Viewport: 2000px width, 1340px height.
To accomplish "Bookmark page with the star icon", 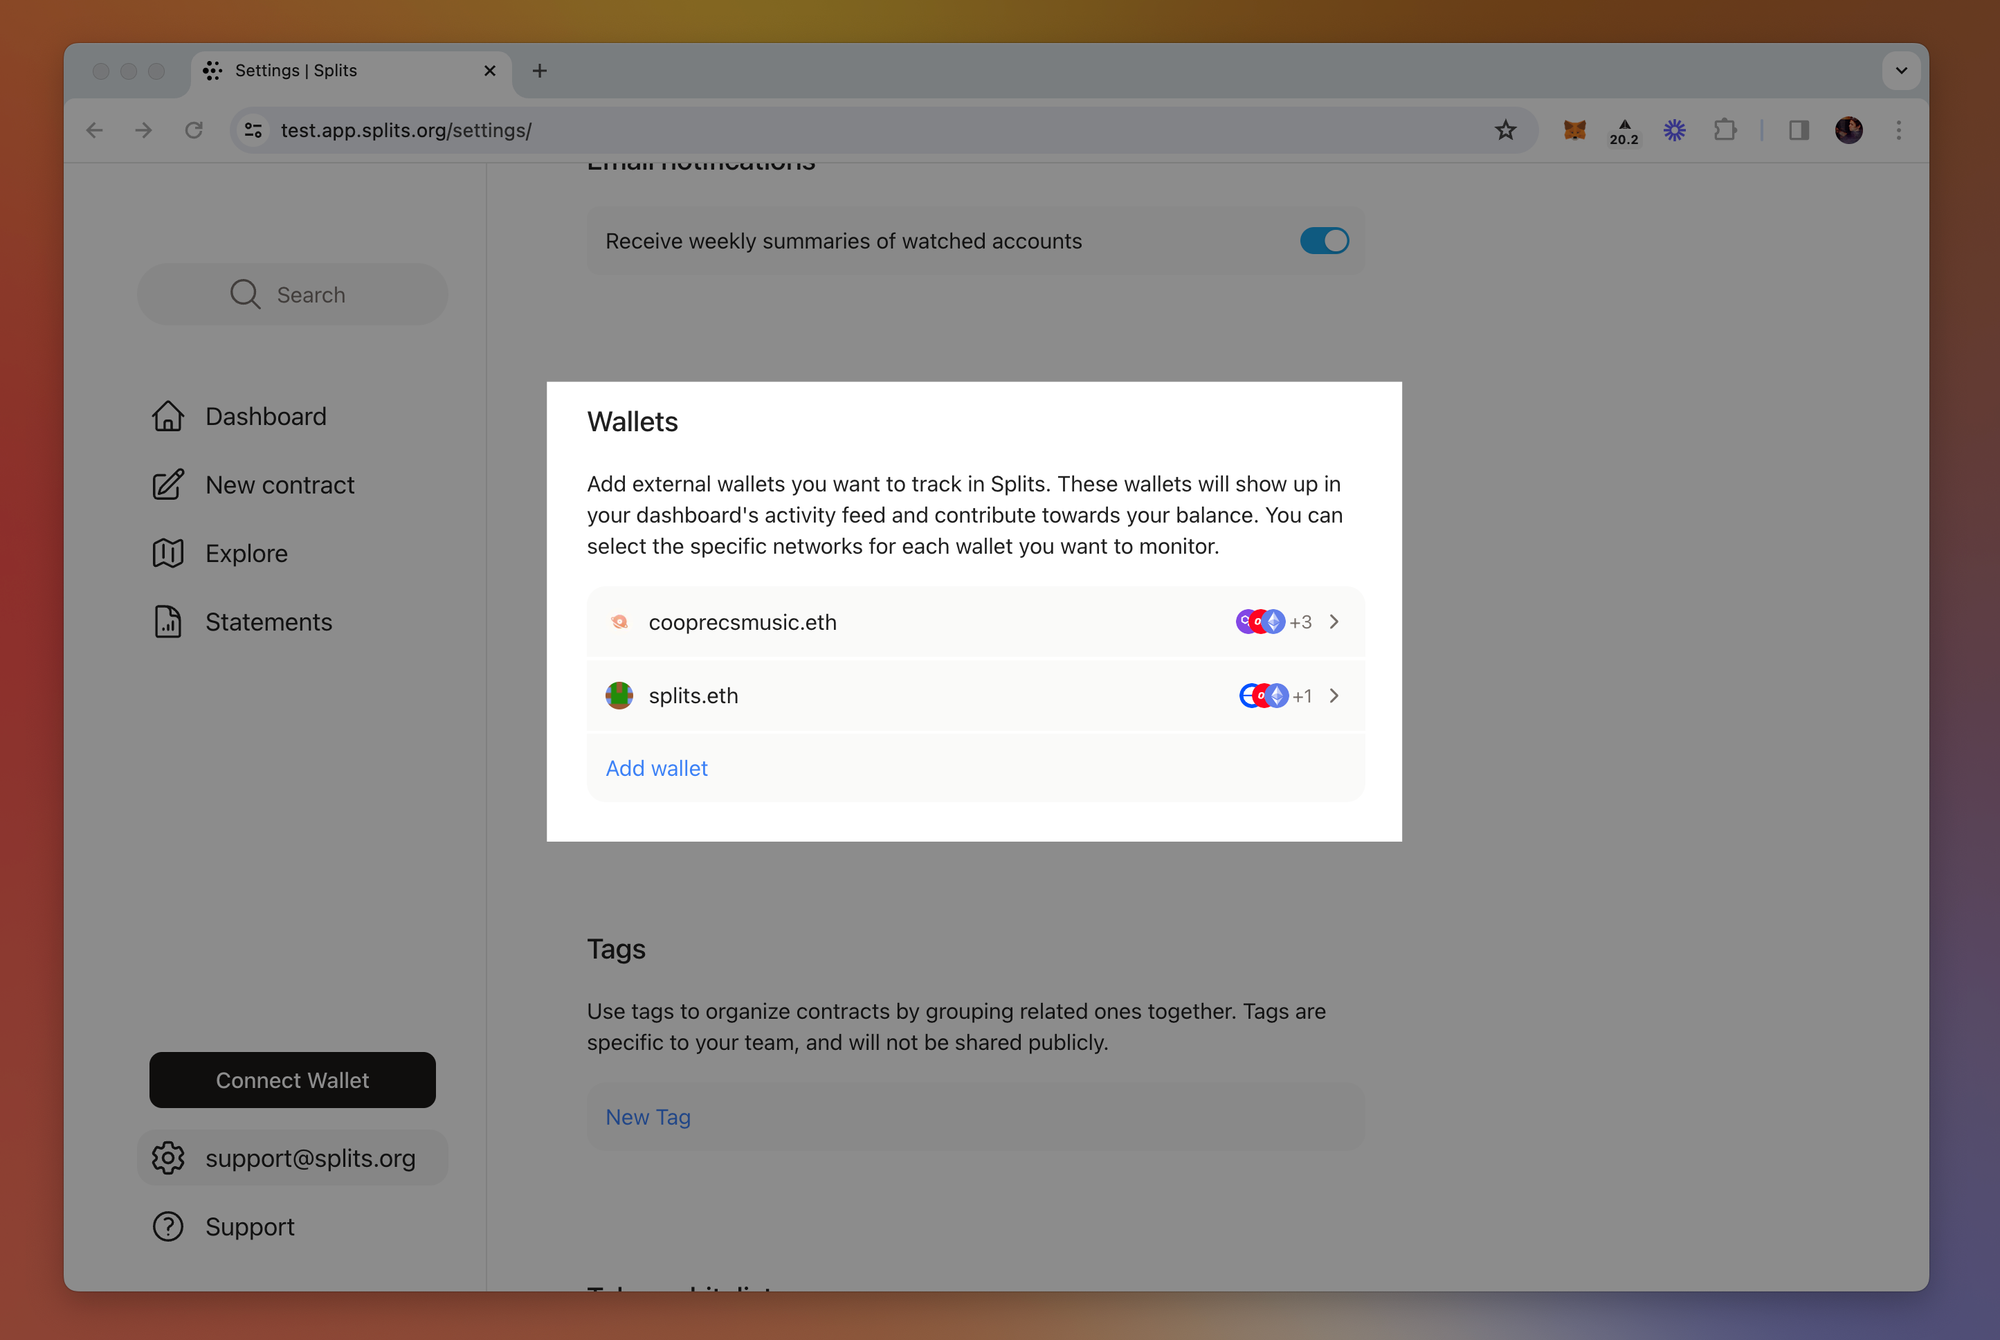I will pyautogui.click(x=1505, y=130).
